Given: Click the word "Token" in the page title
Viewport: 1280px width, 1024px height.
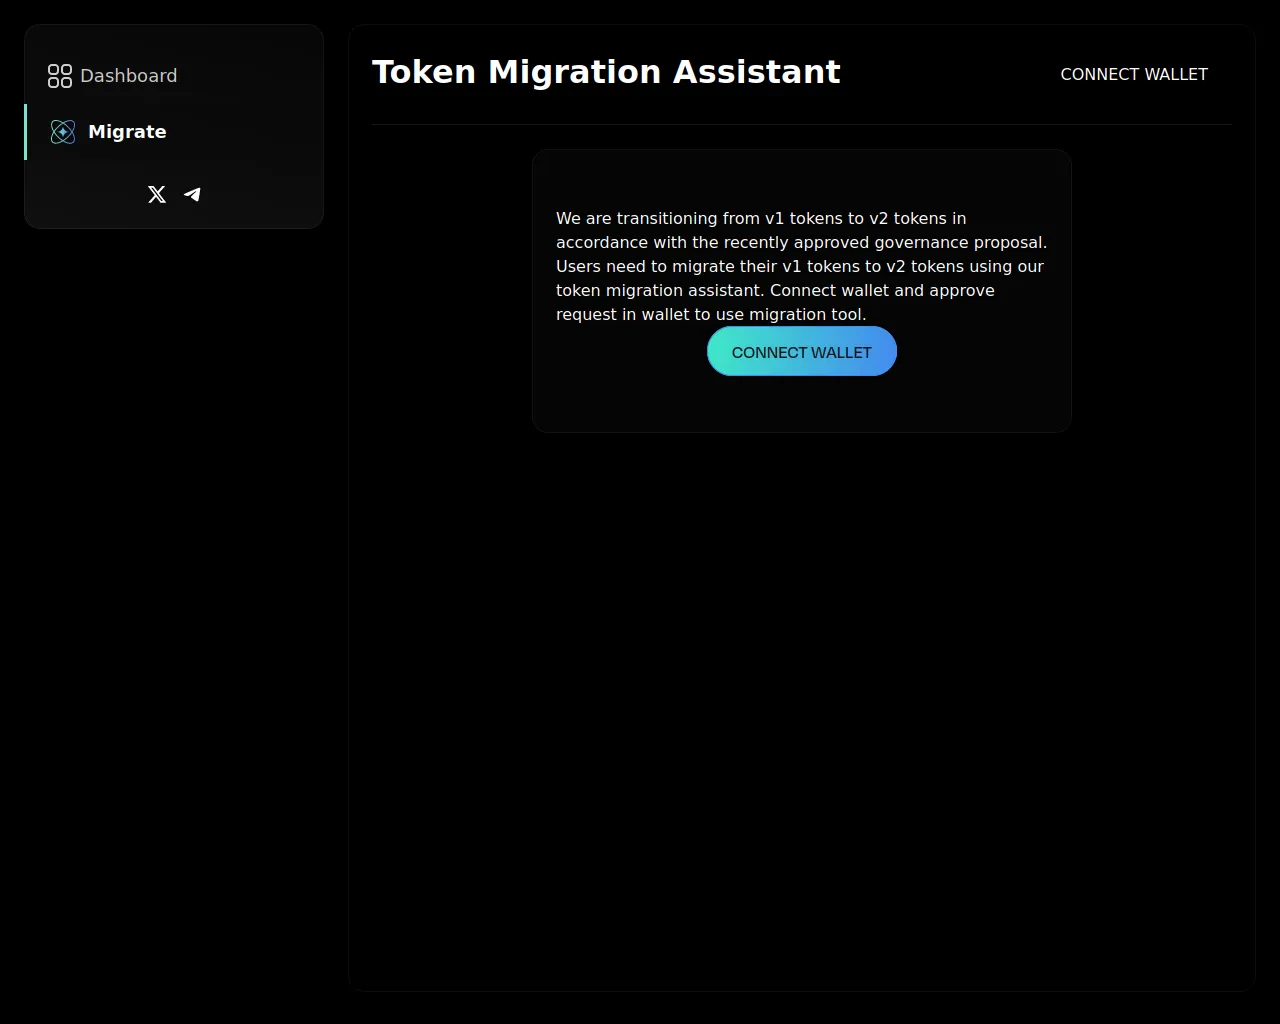Looking at the screenshot, I should coord(423,72).
